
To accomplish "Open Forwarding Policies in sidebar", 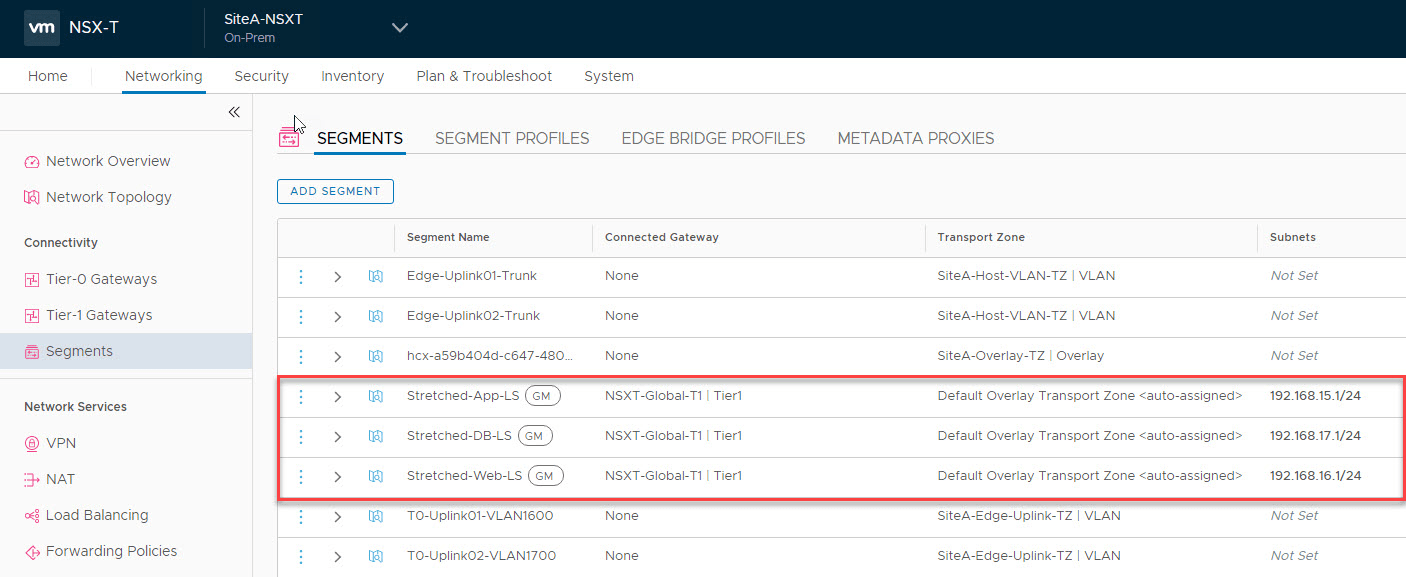I will pos(111,551).
